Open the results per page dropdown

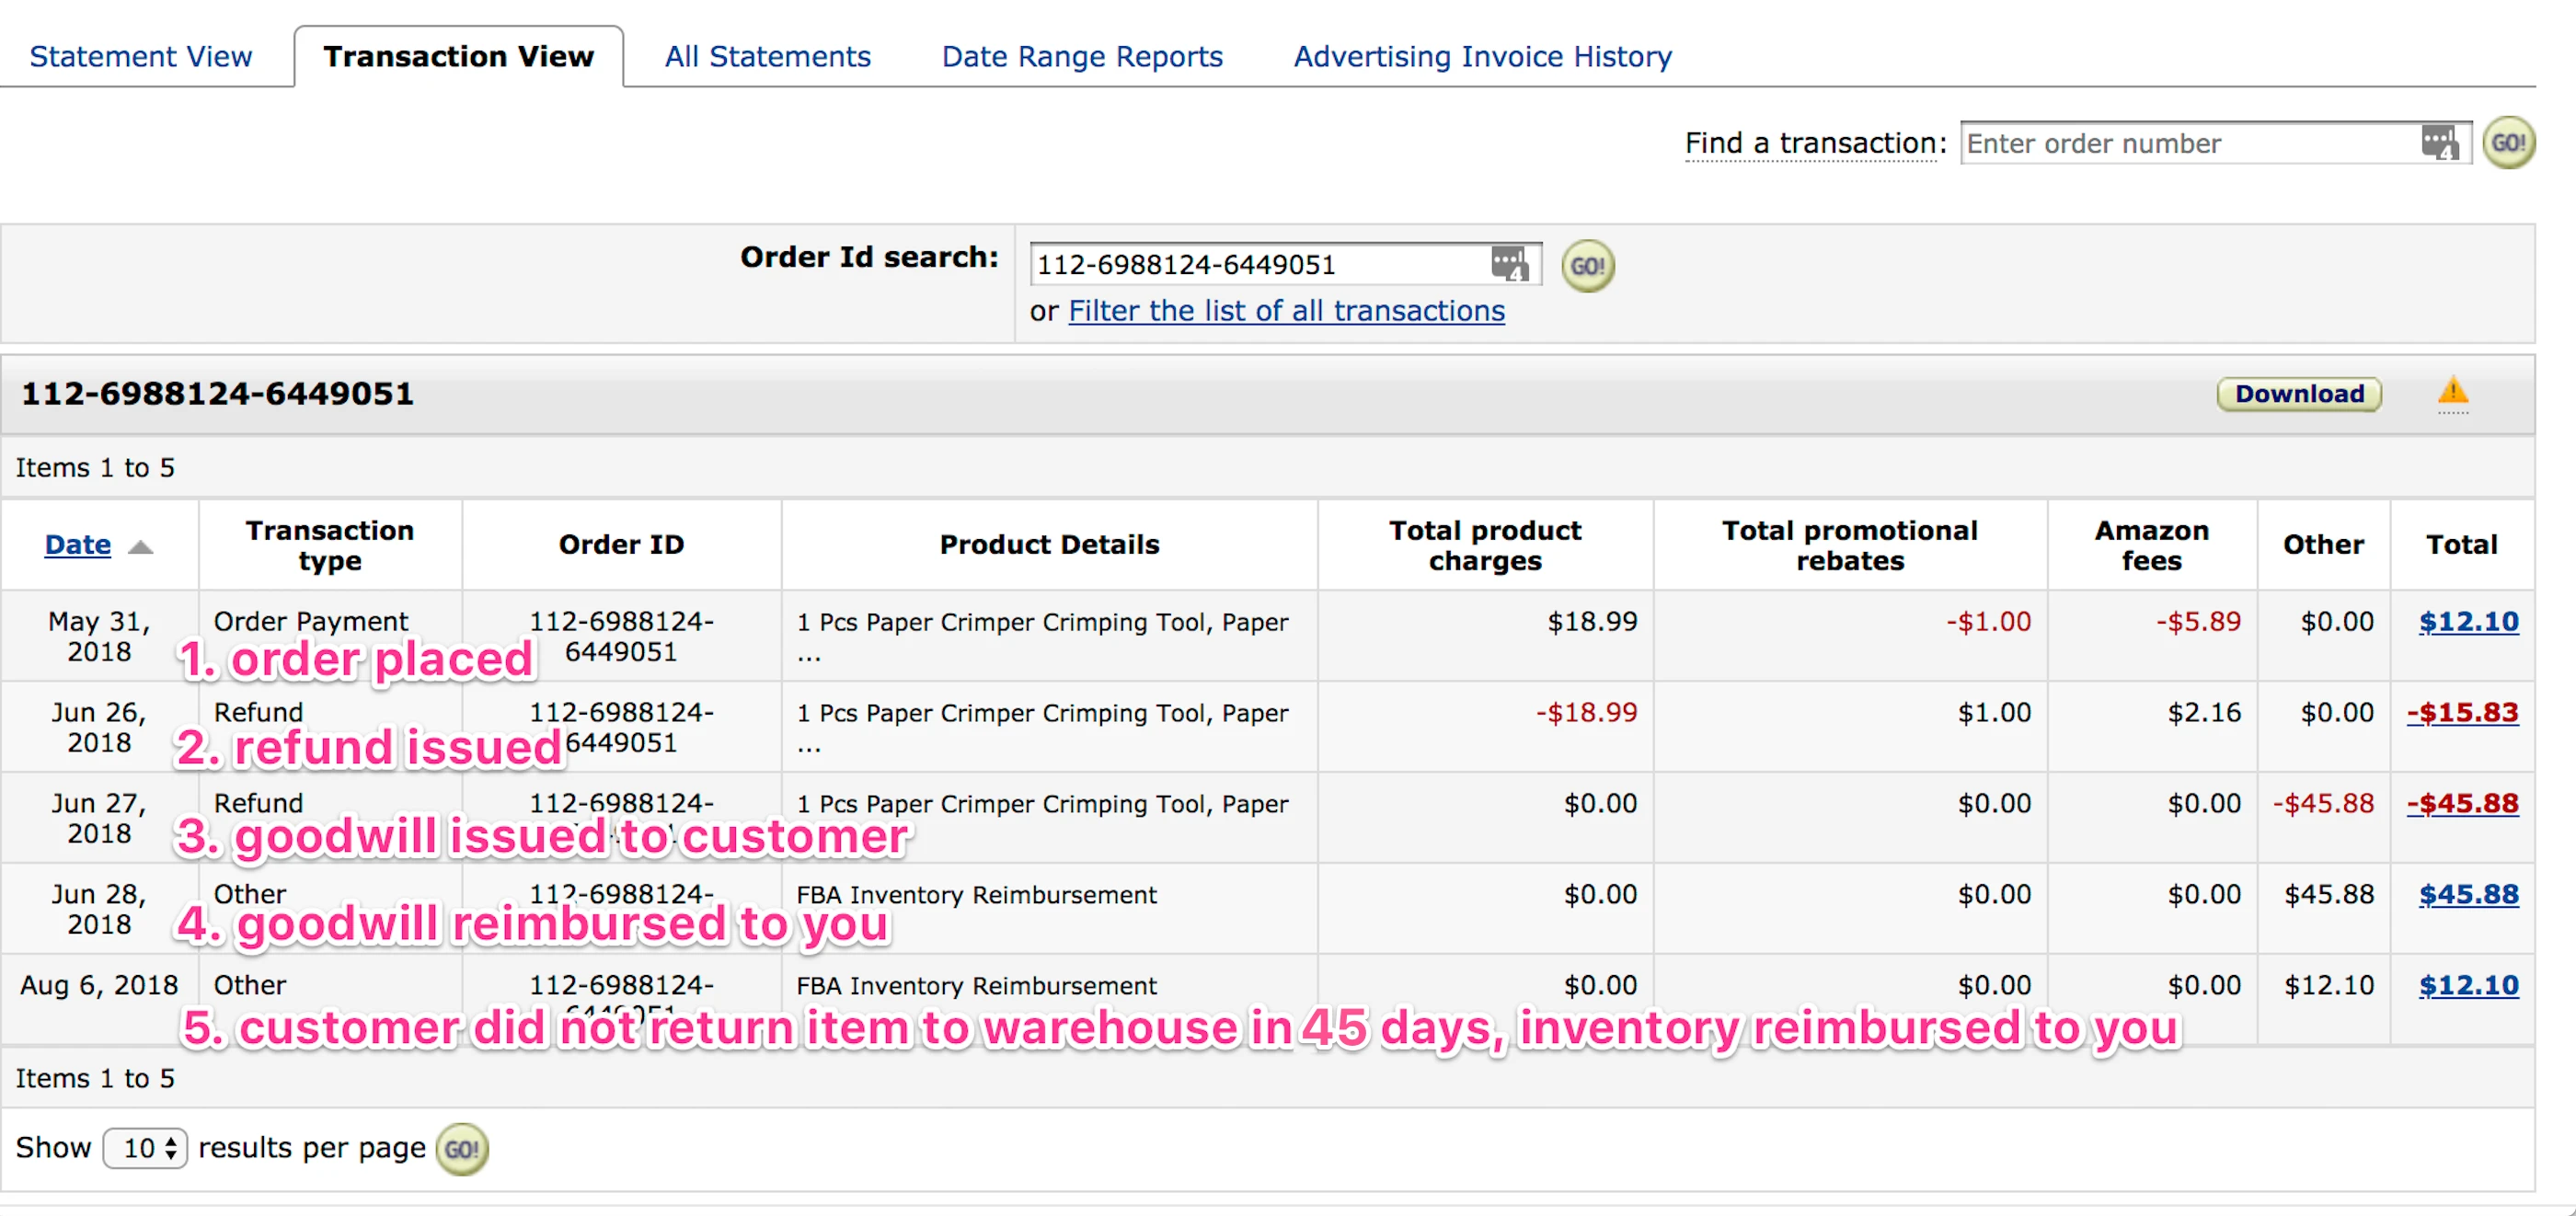[x=145, y=1148]
